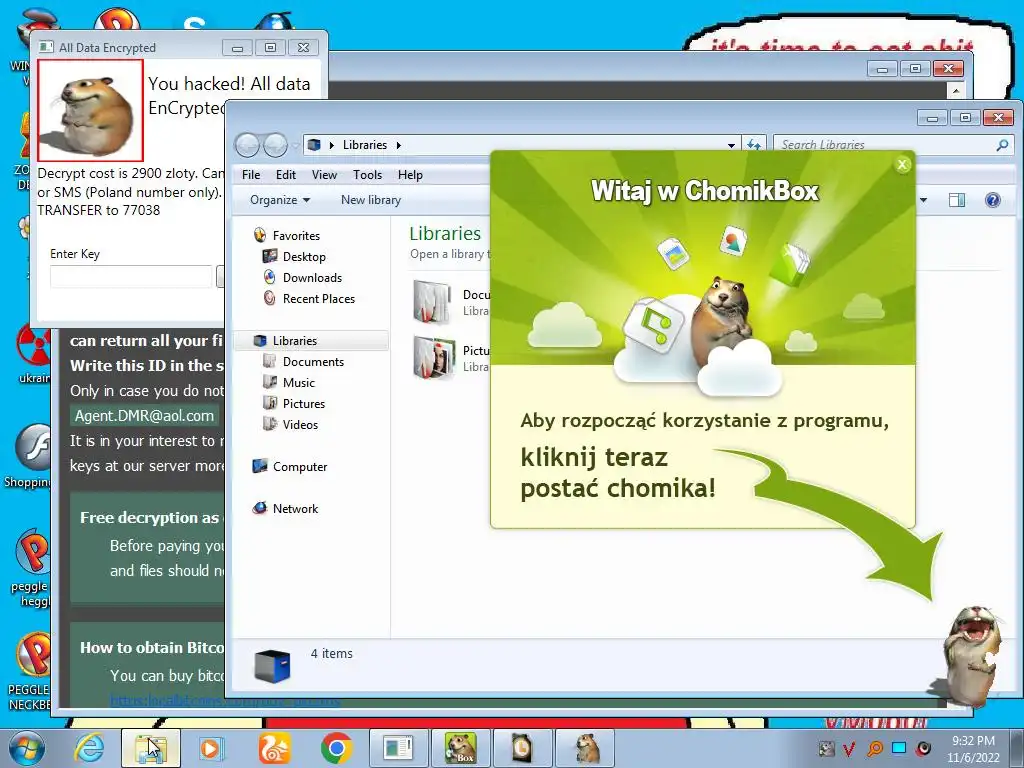This screenshot has width=1024, height=768.
Task: Open Videos library in sidebar
Action: click(300, 424)
